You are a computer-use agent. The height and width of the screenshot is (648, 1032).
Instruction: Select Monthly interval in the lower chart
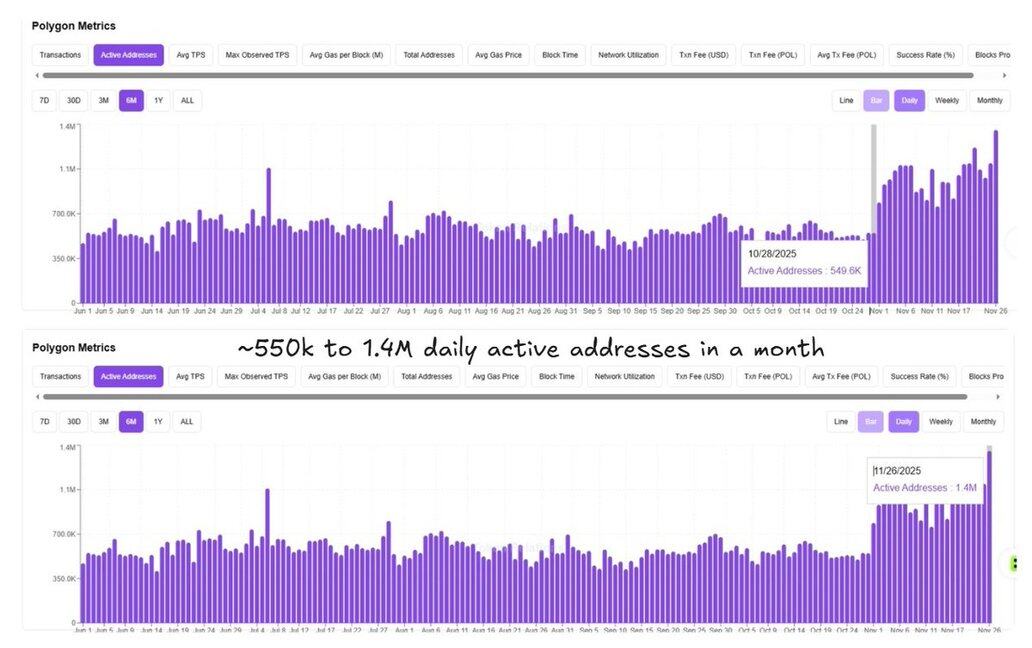983,421
